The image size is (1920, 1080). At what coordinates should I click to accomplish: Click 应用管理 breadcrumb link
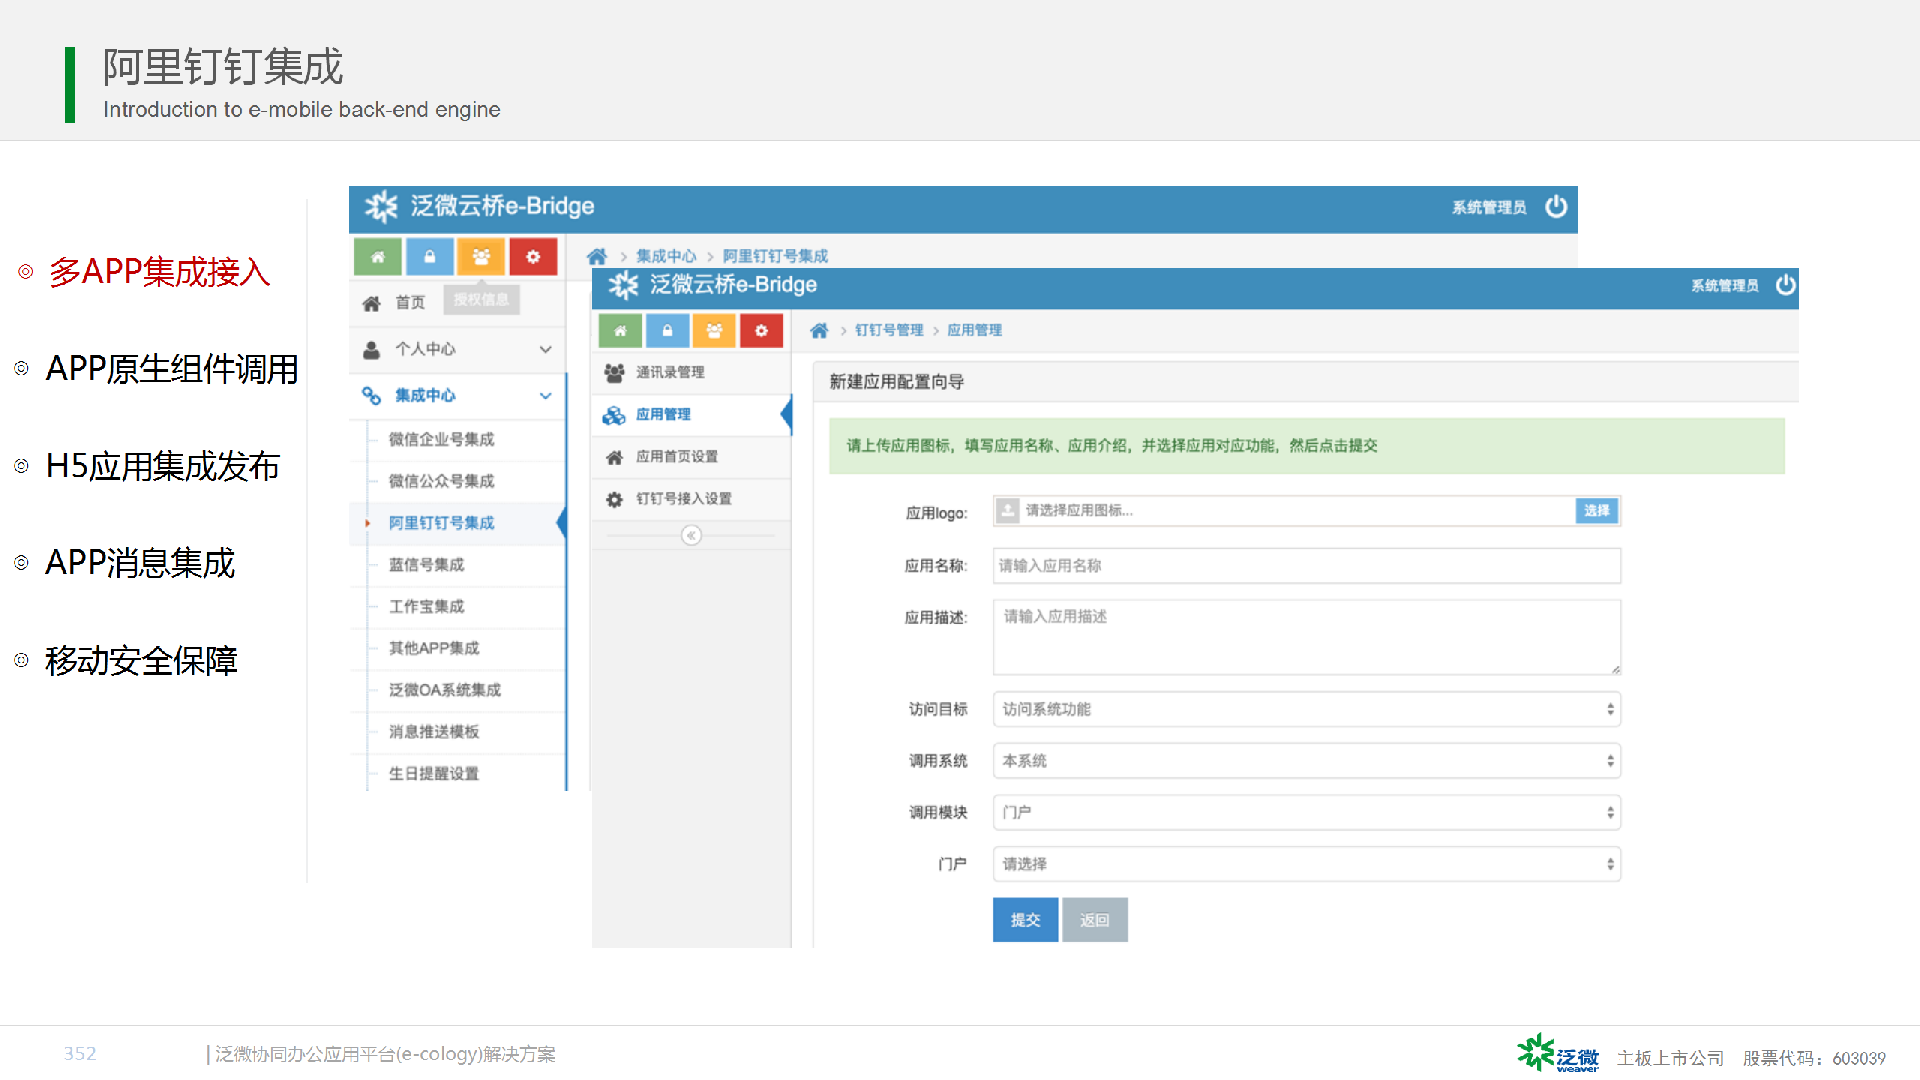(x=974, y=330)
